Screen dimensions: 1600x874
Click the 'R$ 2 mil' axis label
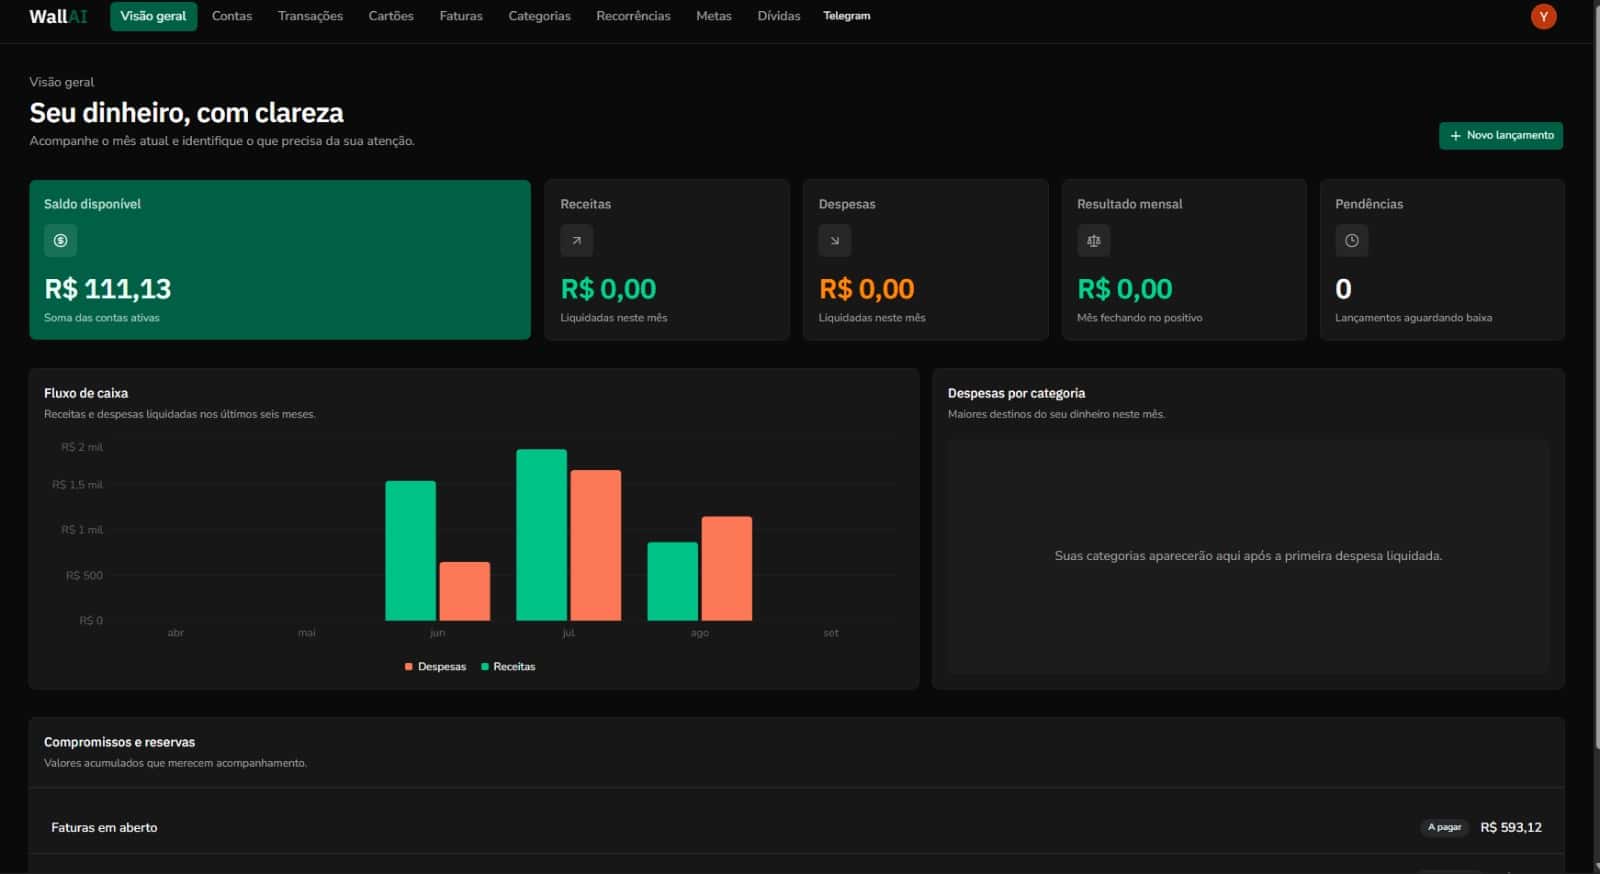pyautogui.click(x=82, y=447)
